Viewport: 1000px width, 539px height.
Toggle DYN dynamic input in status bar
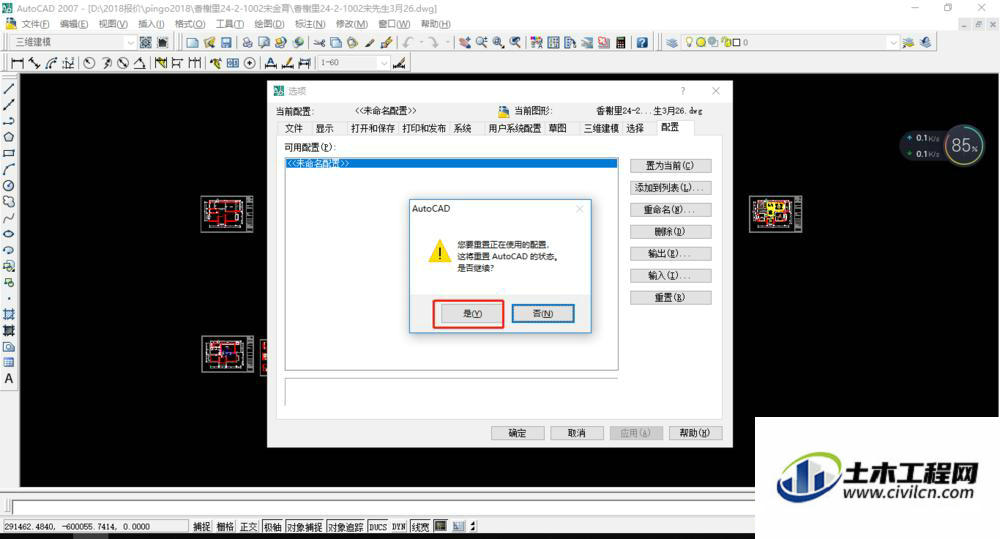[399, 527]
